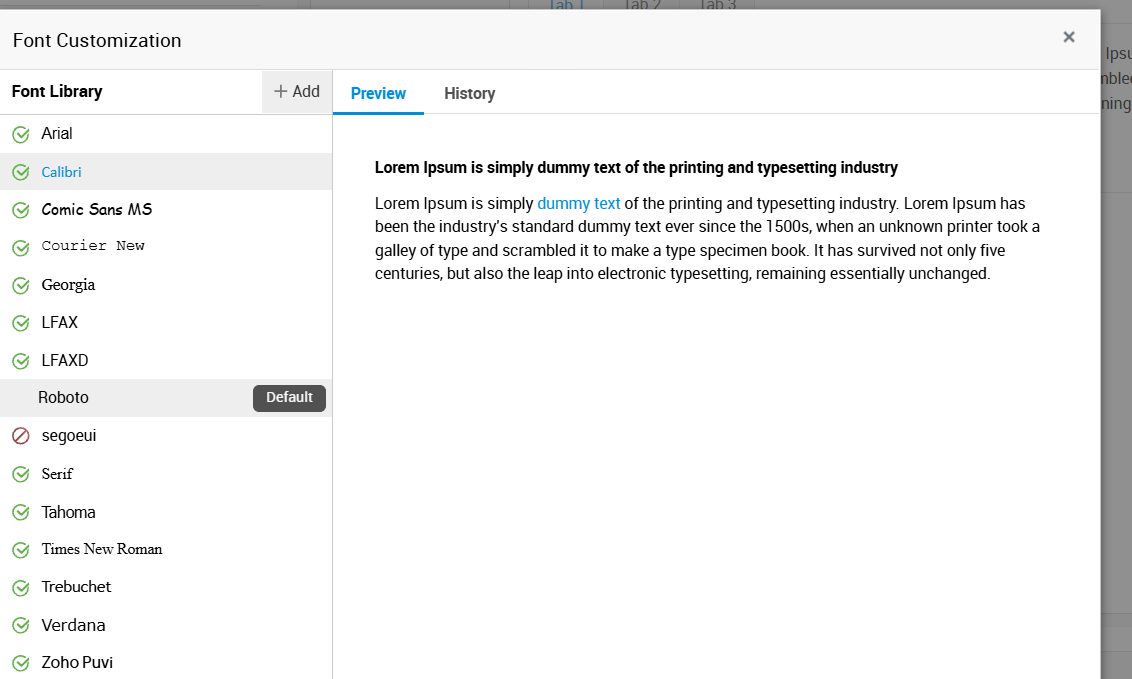Click the check icon next to Georgia
This screenshot has width=1132, height=679.
pos(21,286)
